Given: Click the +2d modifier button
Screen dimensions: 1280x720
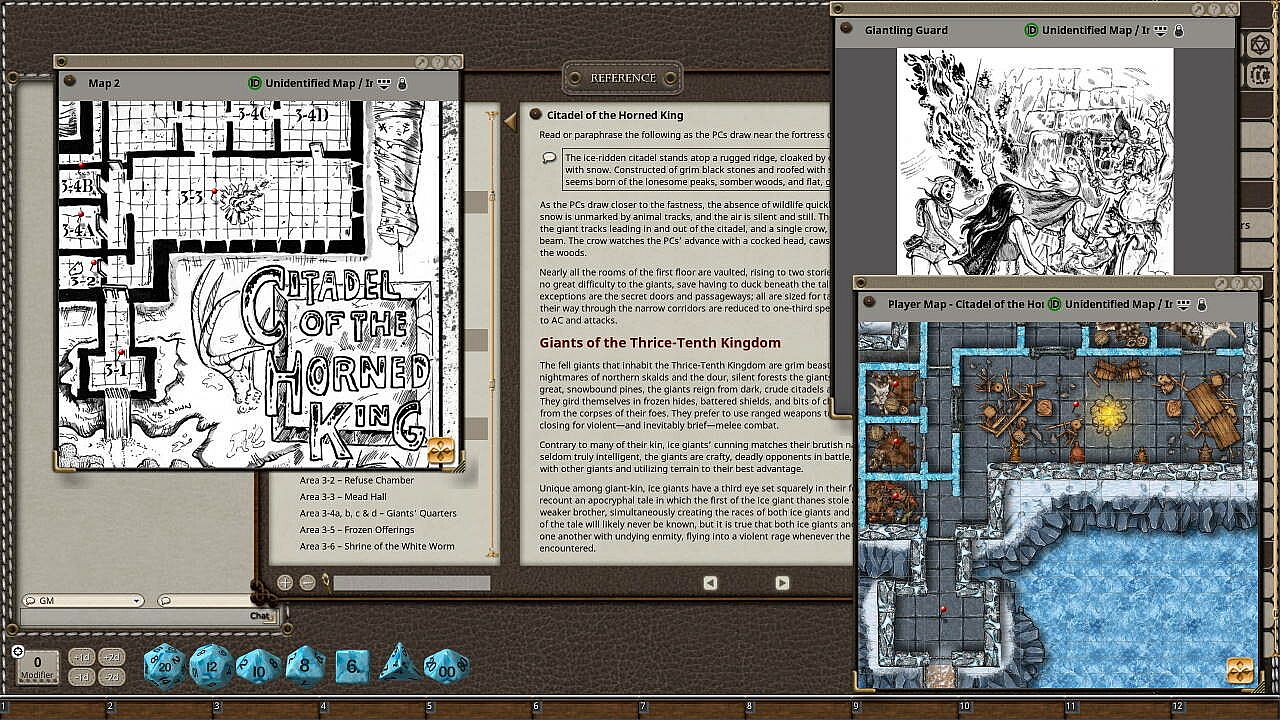Looking at the screenshot, I should click(112, 658).
